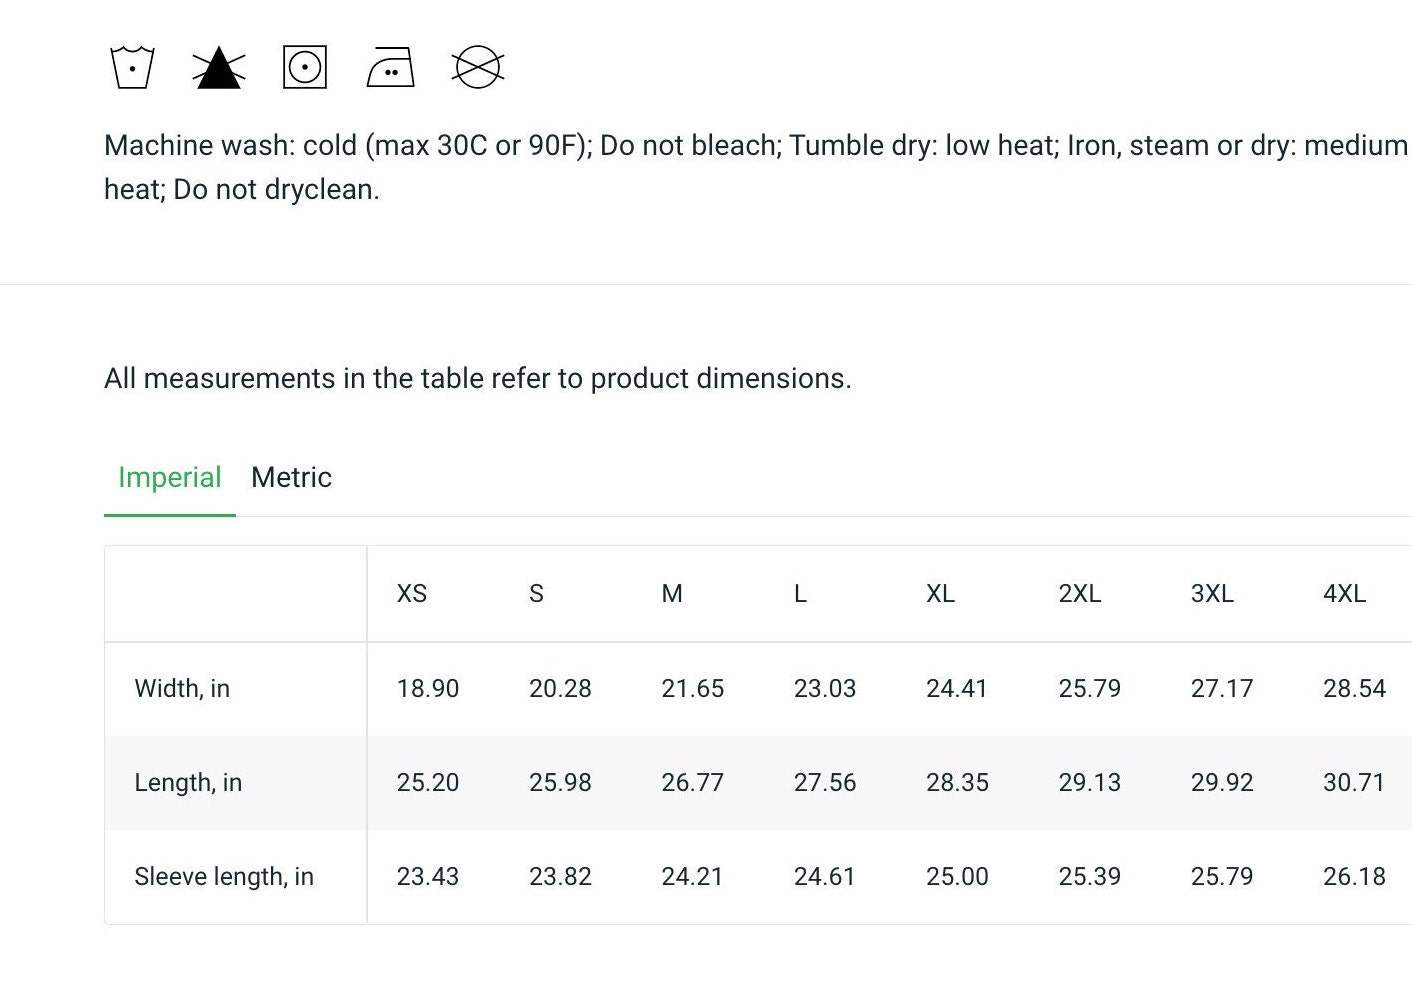Select the Length, in row label
1412x985 pixels.
pyautogui.click(x=188, y=782)
